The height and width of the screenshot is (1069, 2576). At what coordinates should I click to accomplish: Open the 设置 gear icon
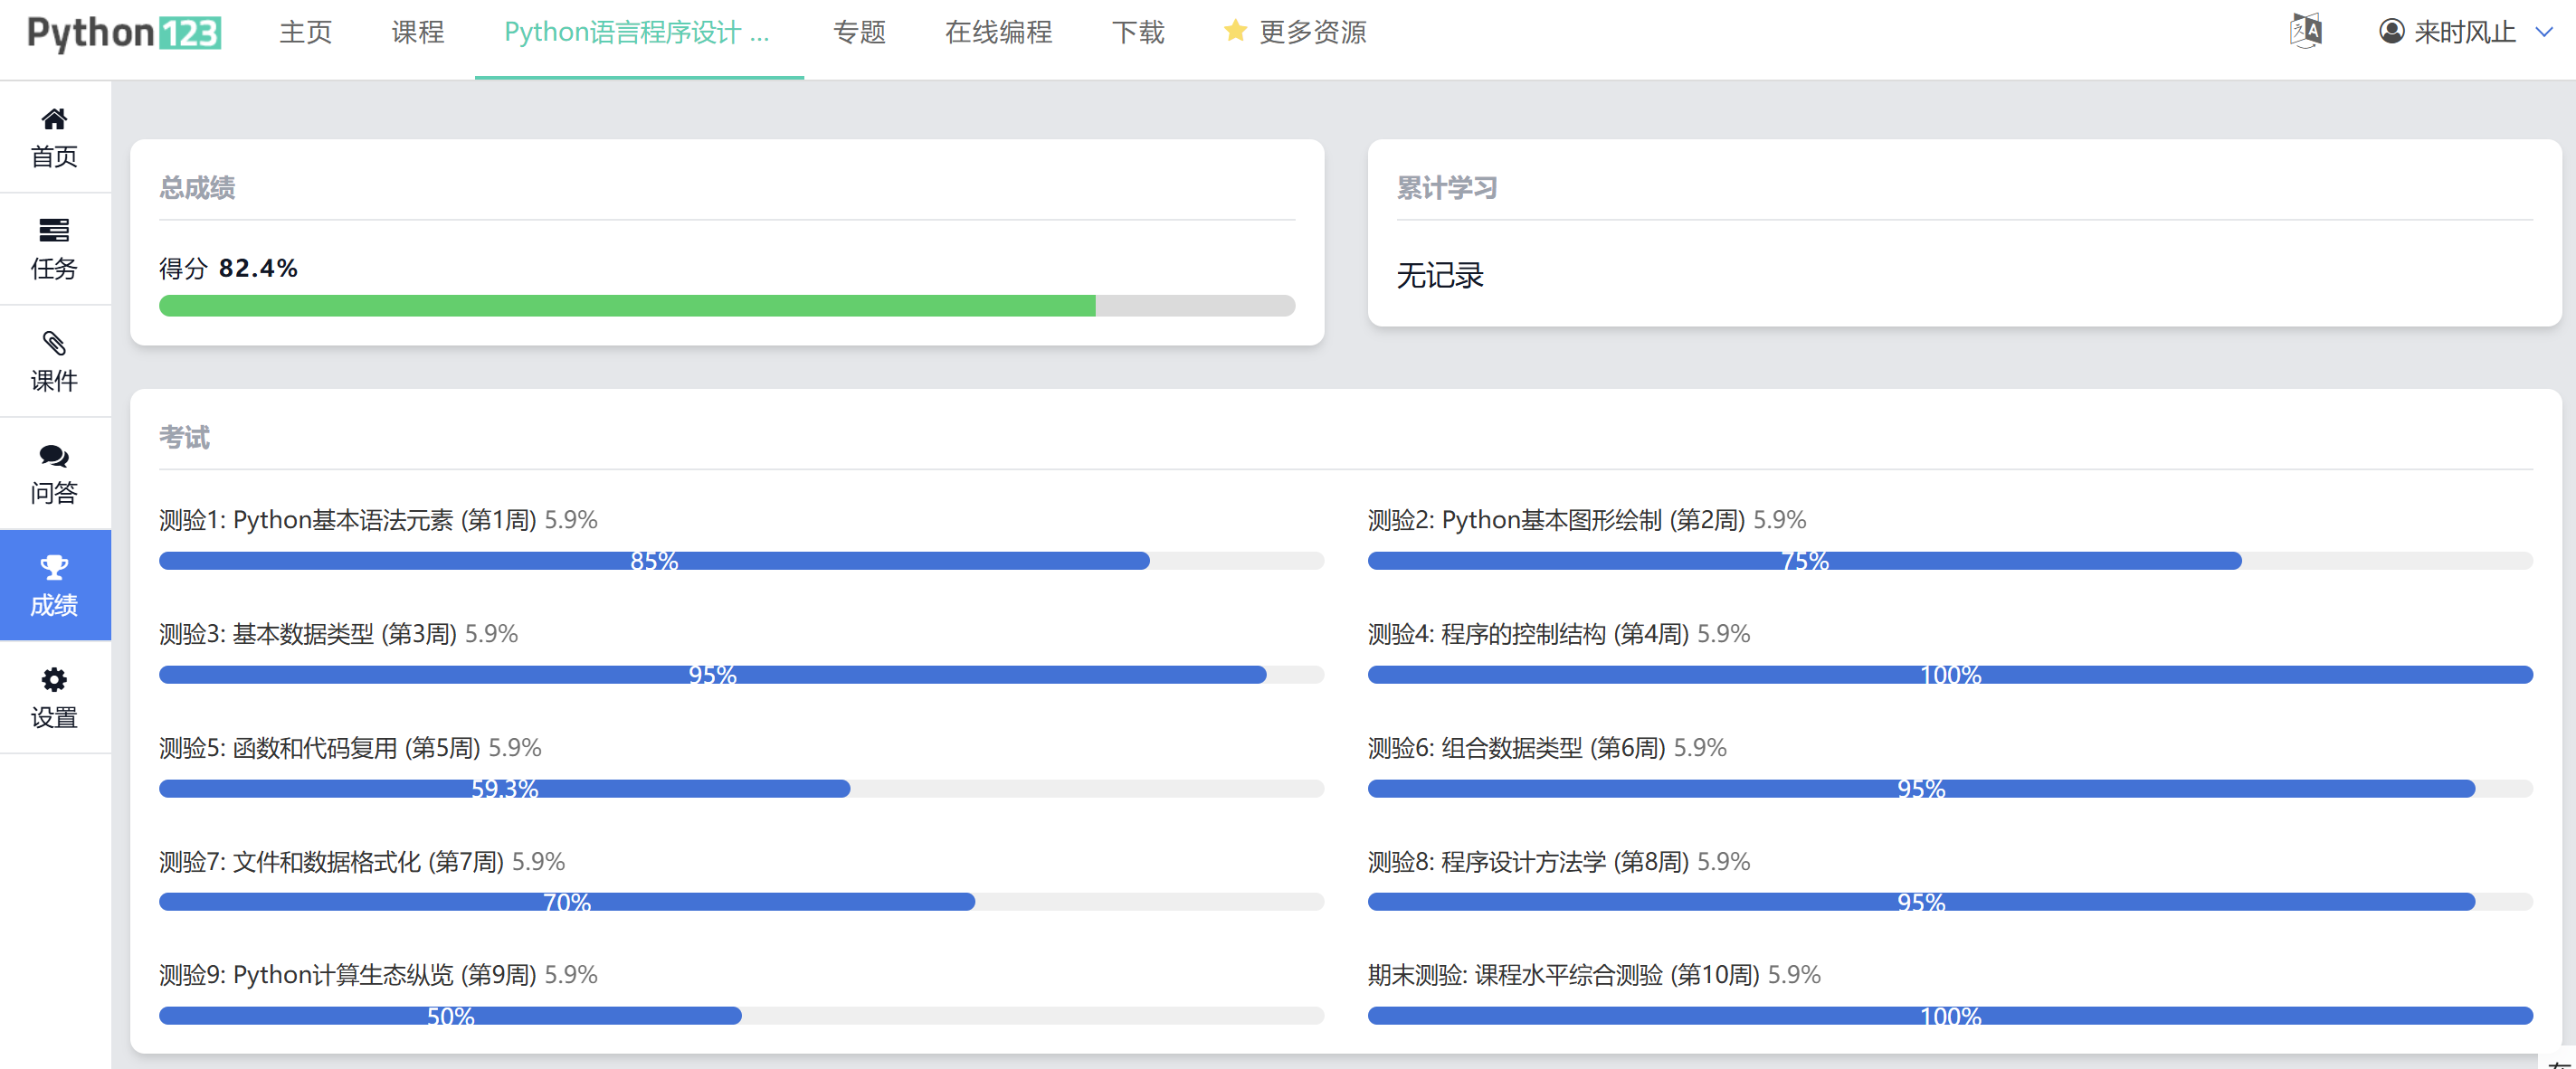tap(54, 680)
